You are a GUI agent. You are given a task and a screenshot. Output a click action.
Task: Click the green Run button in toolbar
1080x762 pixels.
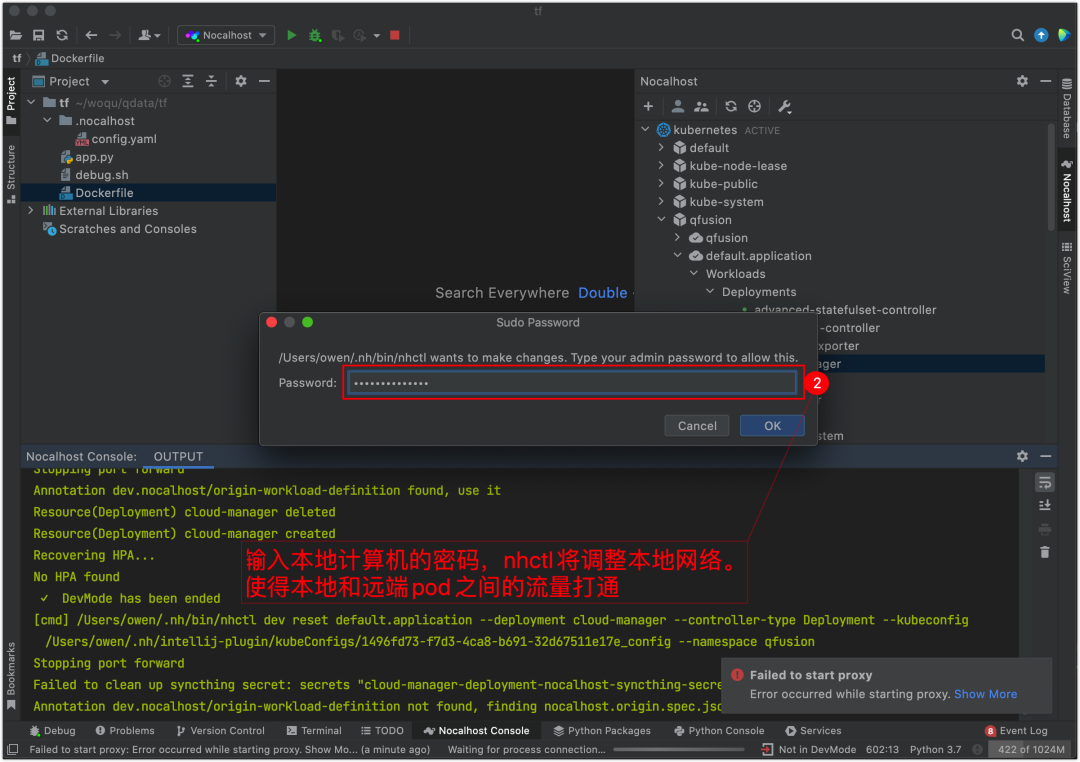pyautogui.click(x=291, y=35)
